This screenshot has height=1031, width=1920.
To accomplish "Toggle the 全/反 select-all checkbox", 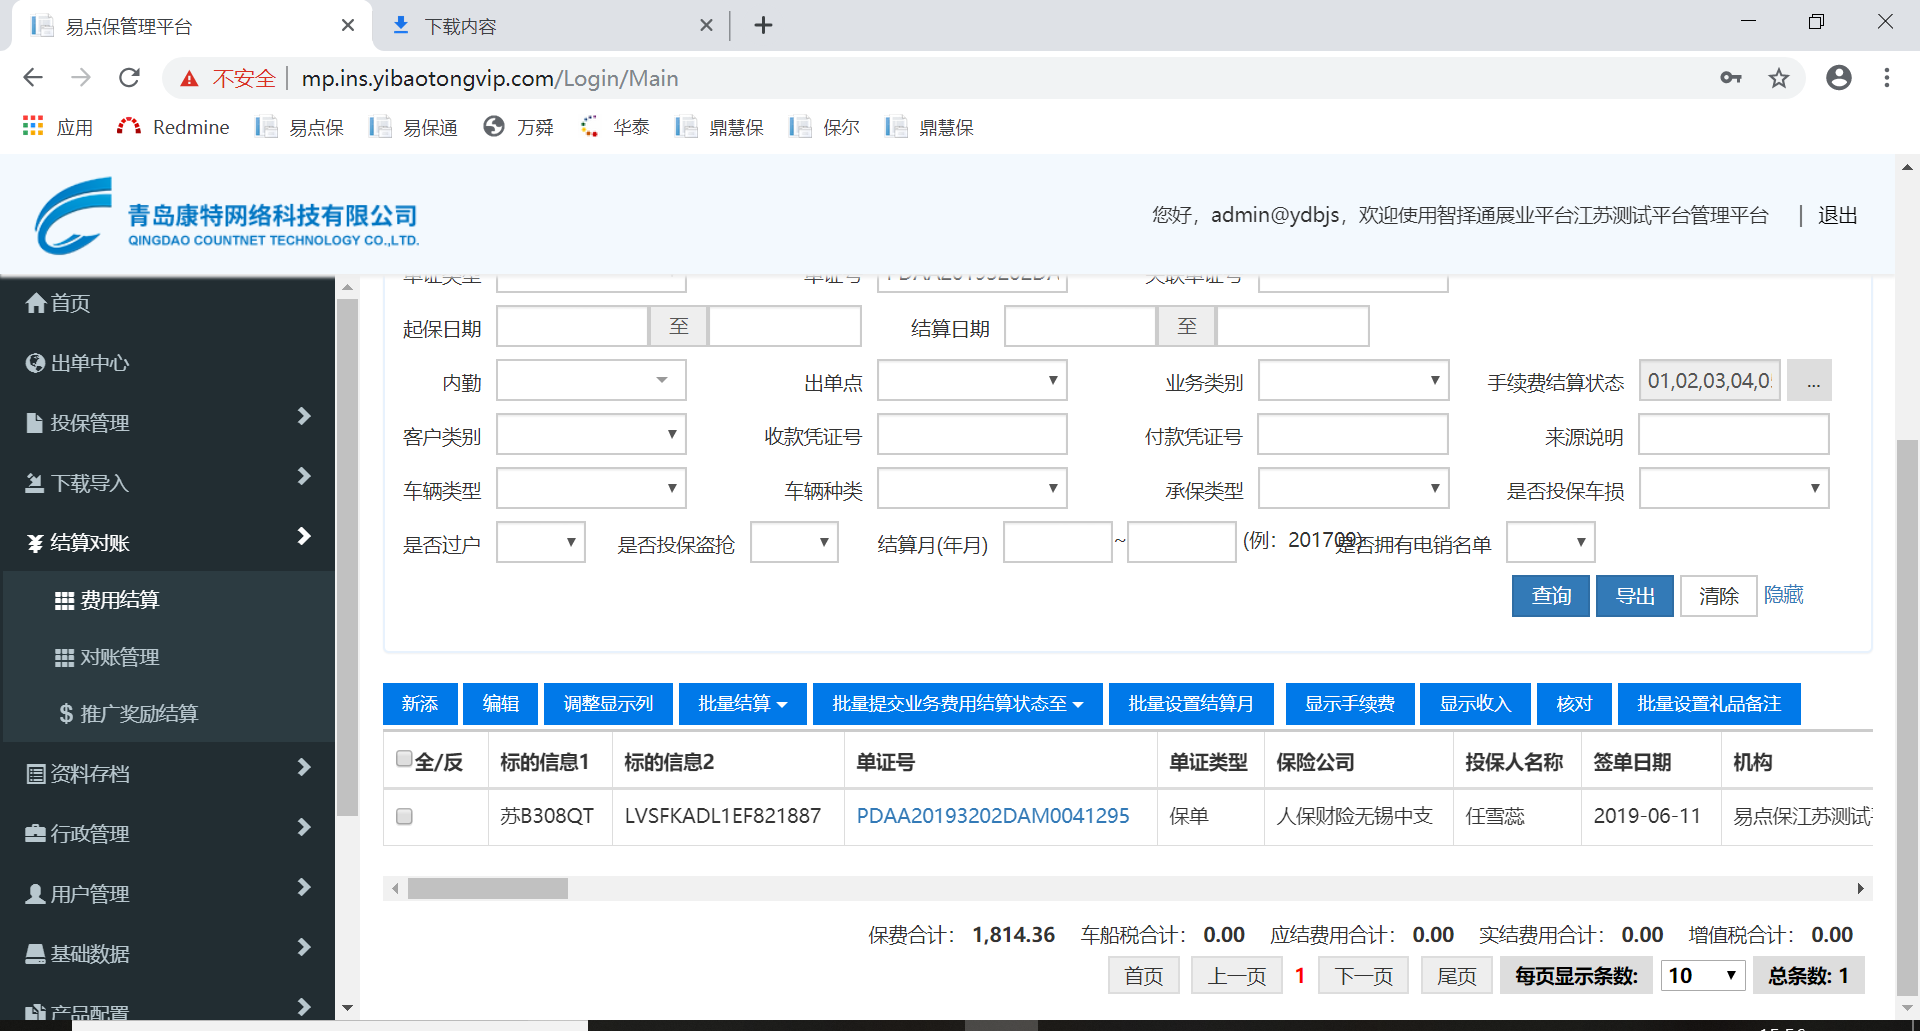I will pyautogui.click(x=404, y=759).
